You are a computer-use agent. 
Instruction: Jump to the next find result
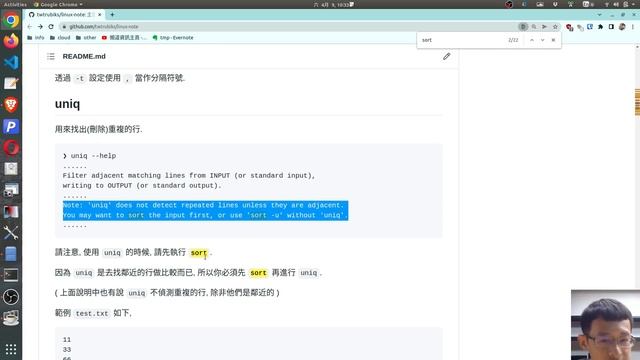coord(542,40)
